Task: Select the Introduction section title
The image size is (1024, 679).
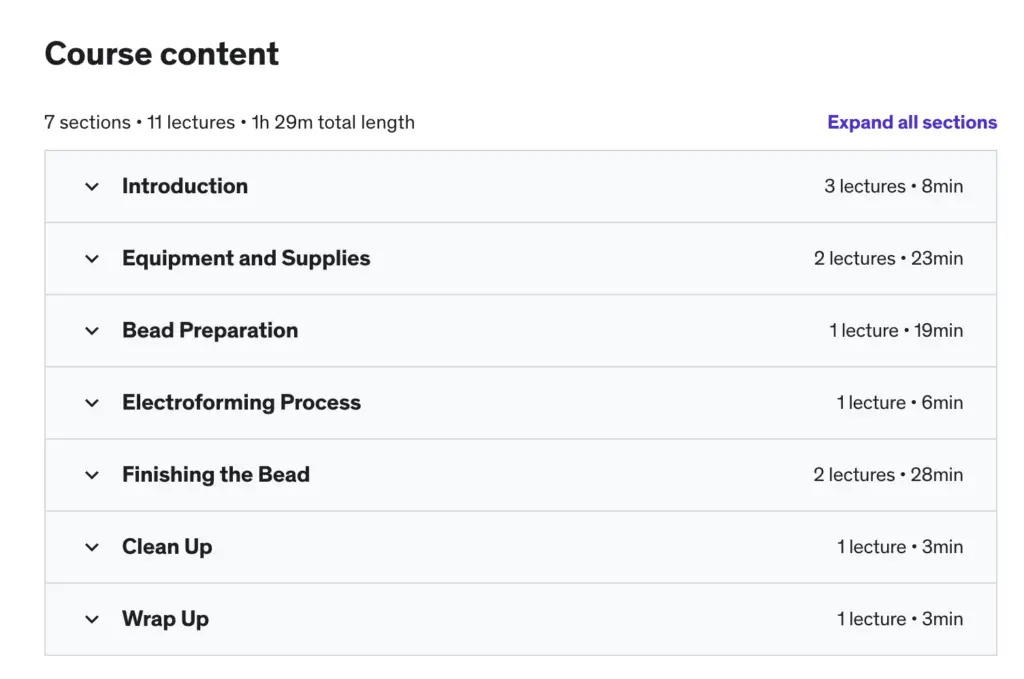Action: click(185, 186)
